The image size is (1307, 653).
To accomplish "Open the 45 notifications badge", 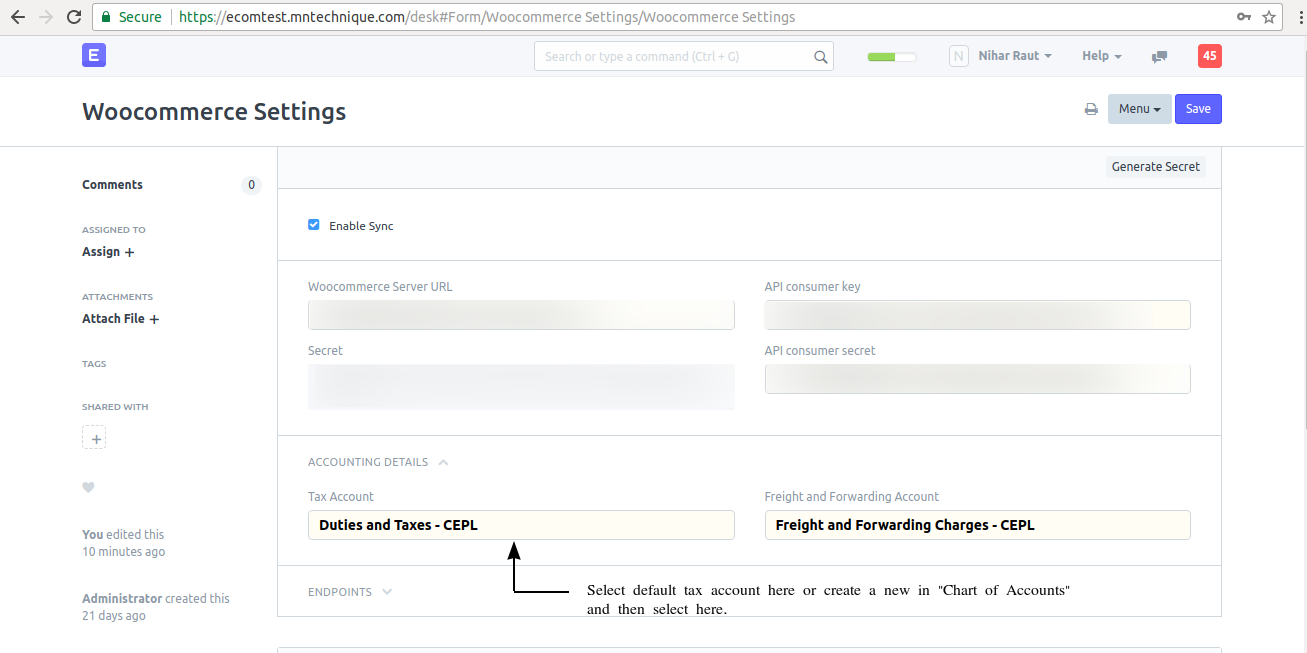I will click(x=1210, y=56).
